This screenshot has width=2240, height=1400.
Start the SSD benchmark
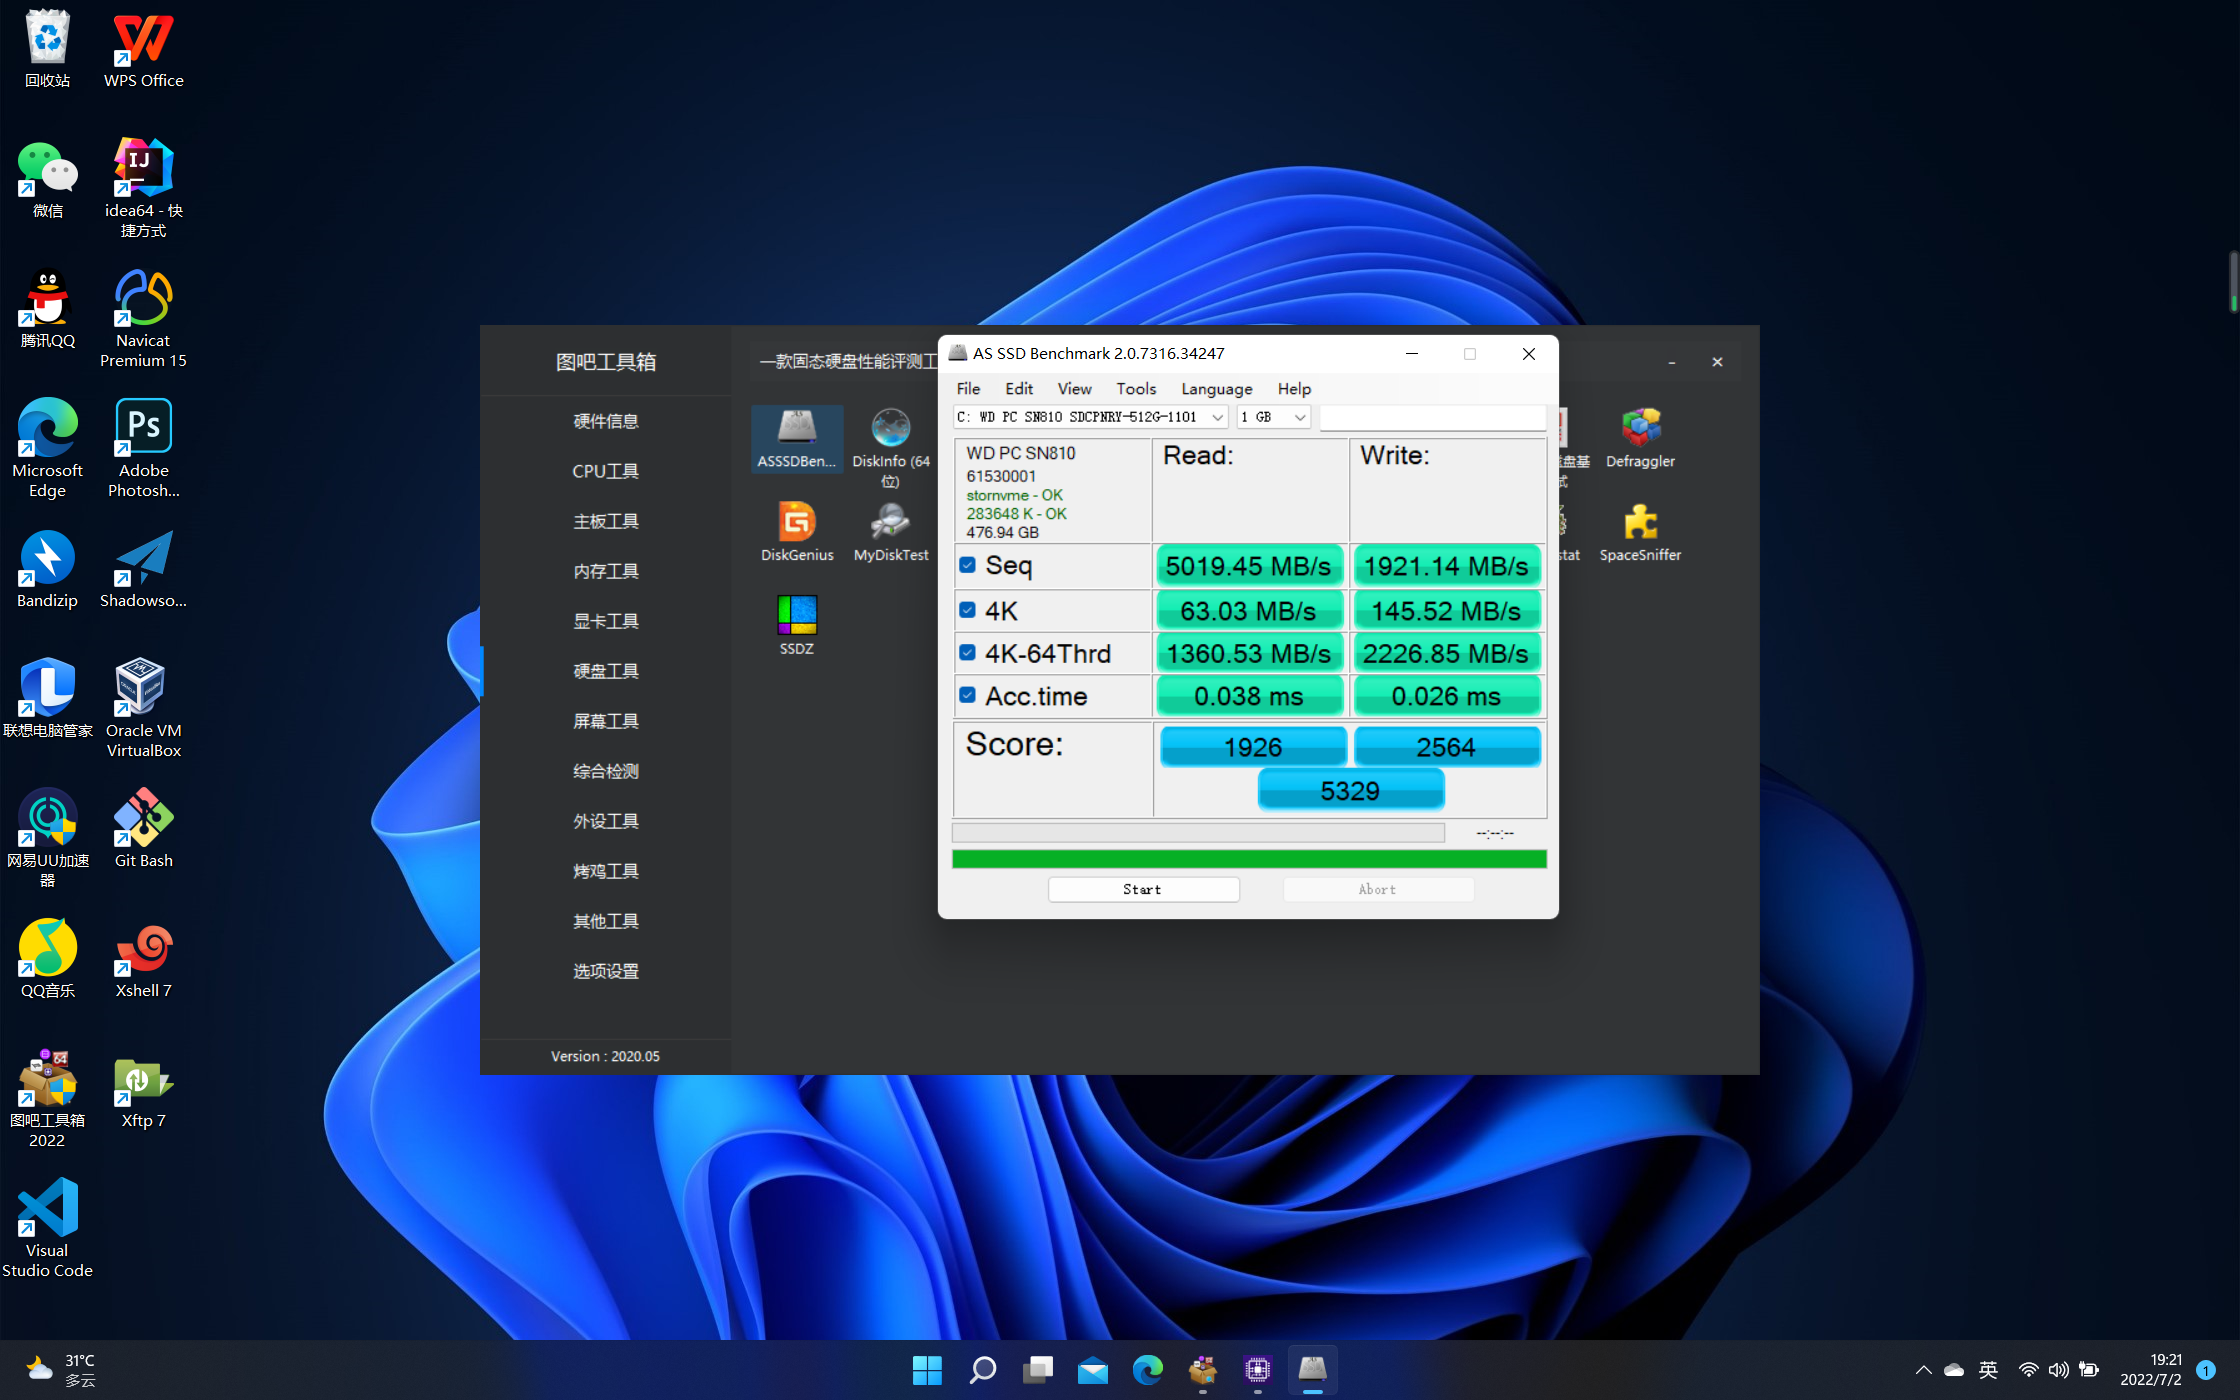(x=1143, y=889)
